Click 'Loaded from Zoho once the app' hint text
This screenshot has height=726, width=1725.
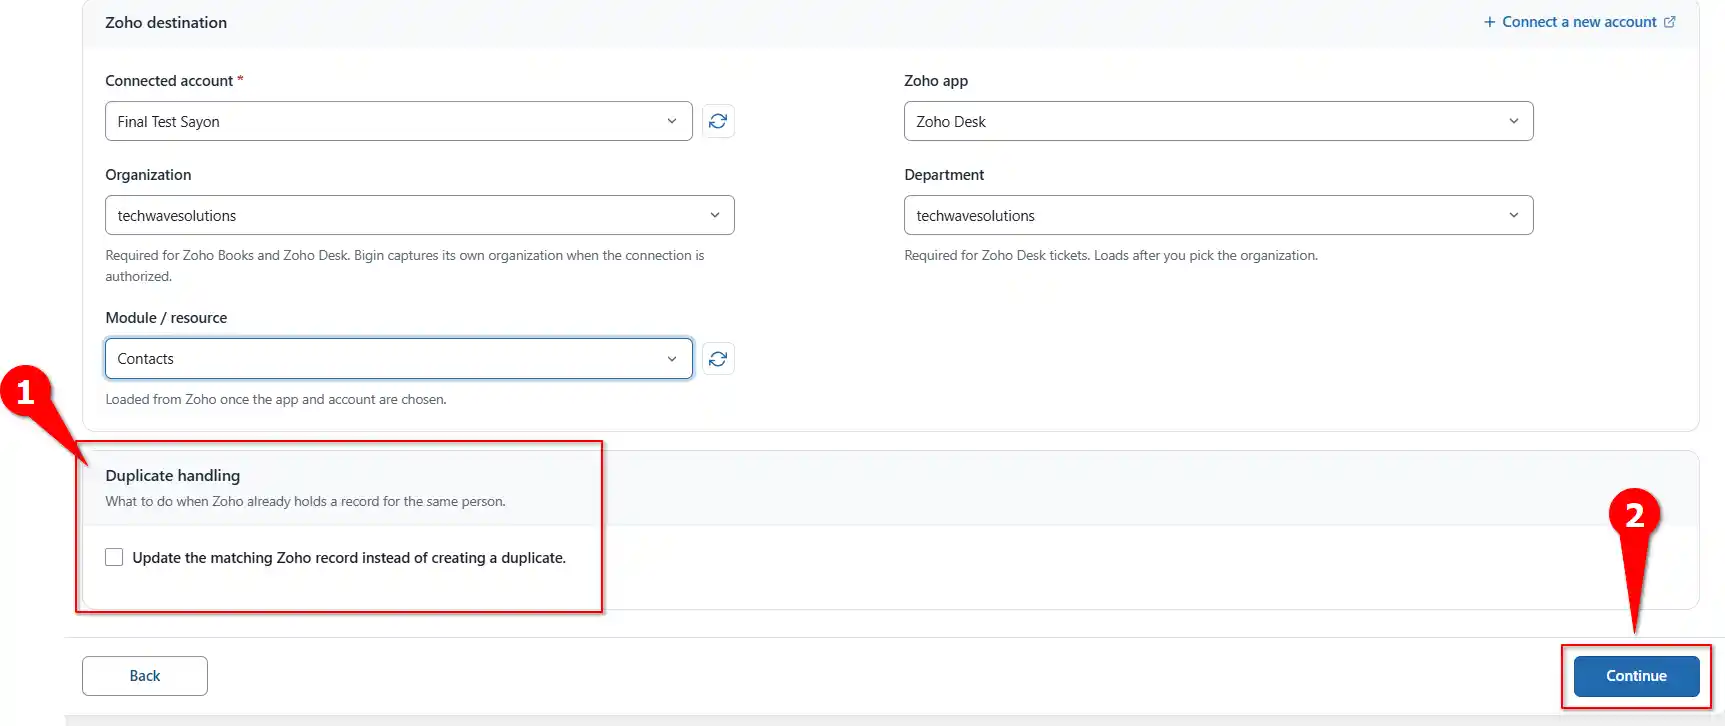[276, 399]
